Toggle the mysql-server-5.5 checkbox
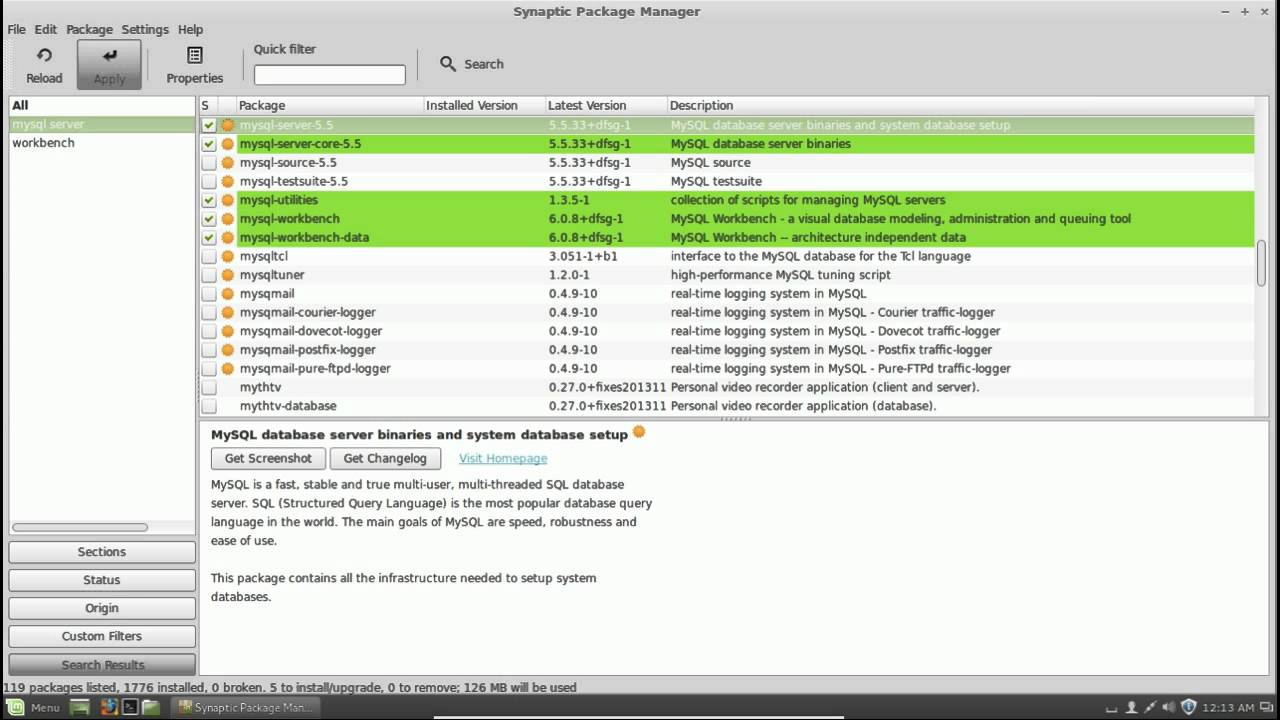1280x720 pixels. pos(209,126)
